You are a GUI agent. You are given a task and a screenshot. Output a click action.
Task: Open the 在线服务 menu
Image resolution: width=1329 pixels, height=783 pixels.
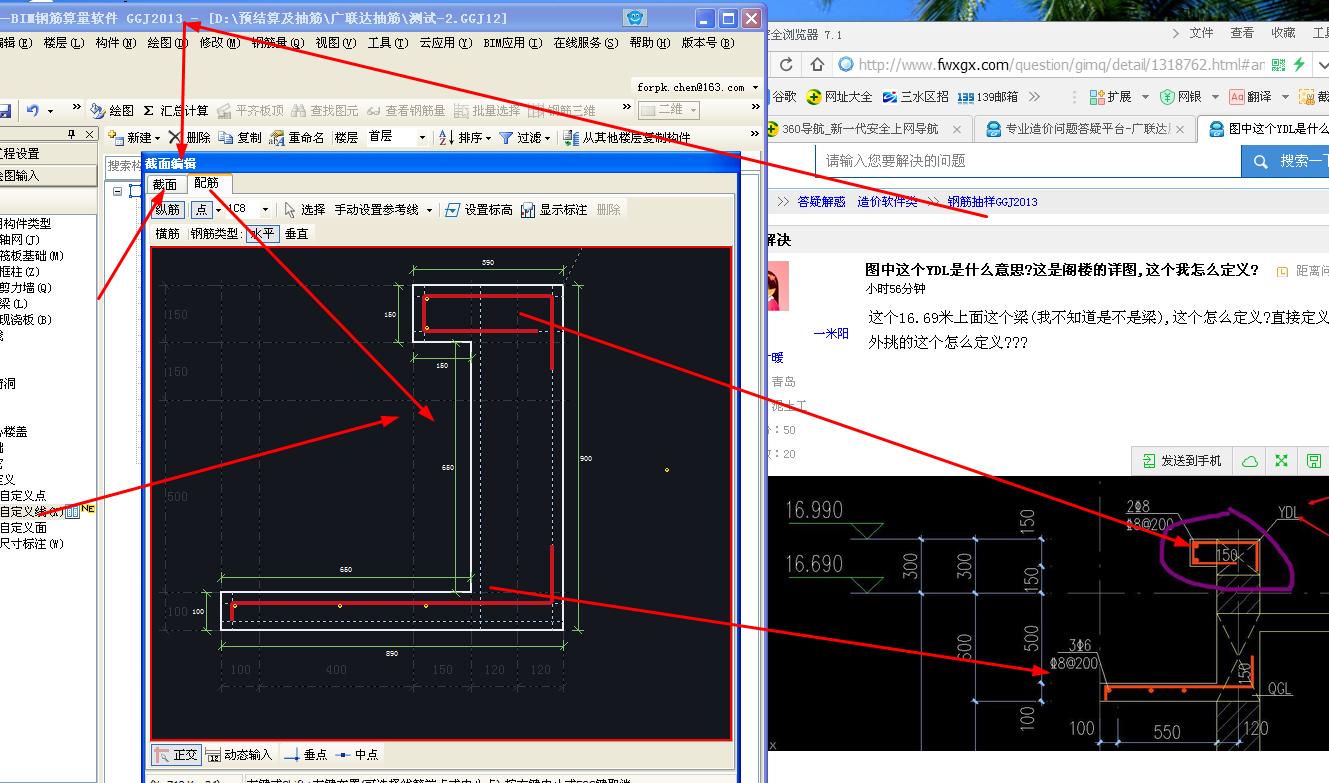click(x=586, y=43)
